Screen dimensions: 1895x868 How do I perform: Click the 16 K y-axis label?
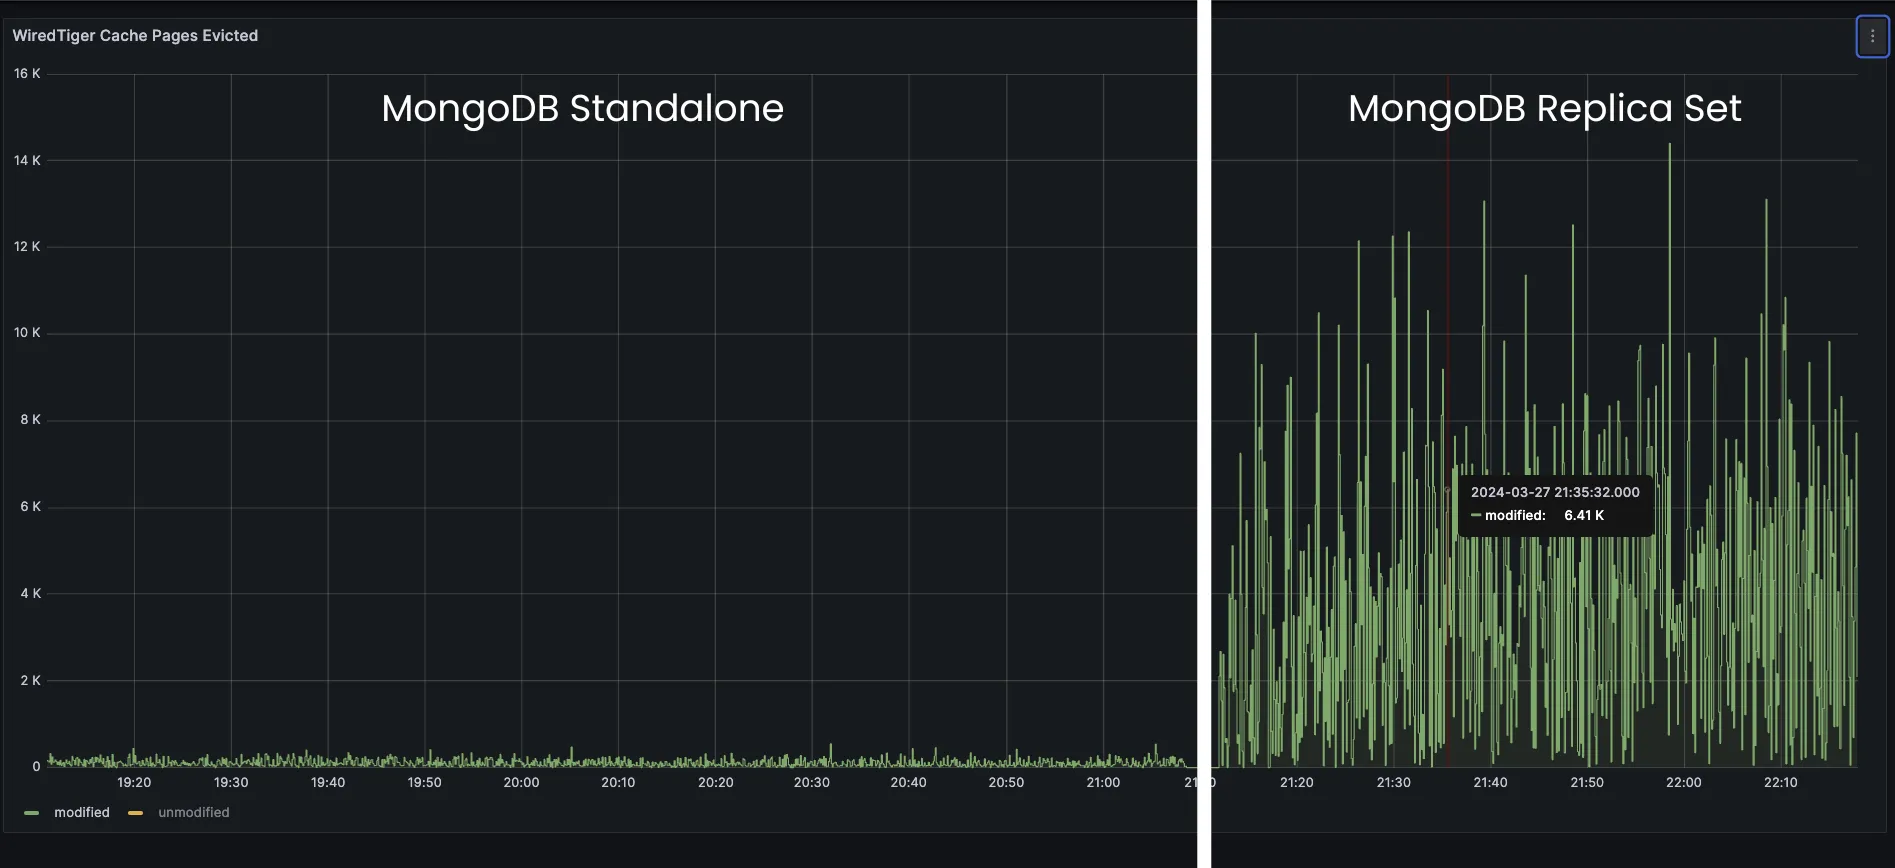(x=27, y=73)
